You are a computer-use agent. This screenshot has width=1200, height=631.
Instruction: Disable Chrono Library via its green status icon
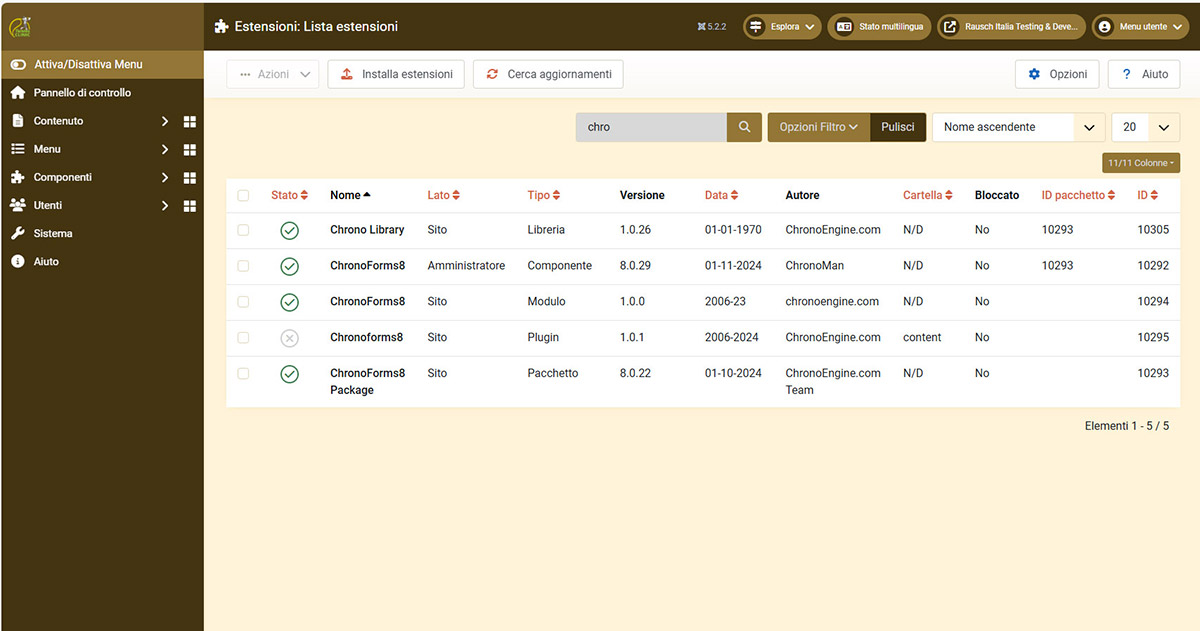click(x=289, y=231)
